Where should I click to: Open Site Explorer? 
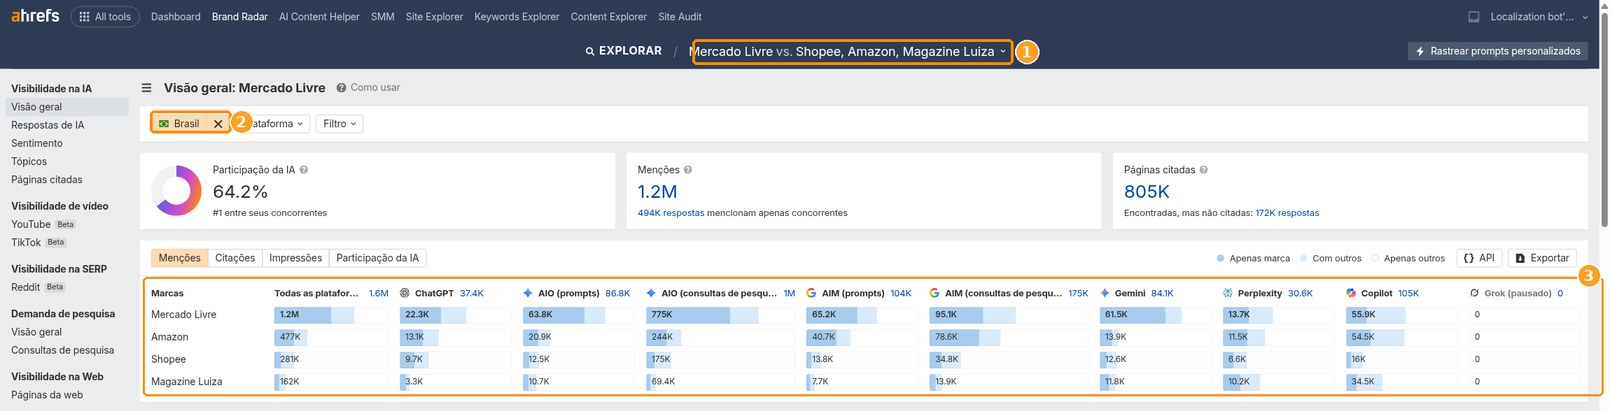434,17
